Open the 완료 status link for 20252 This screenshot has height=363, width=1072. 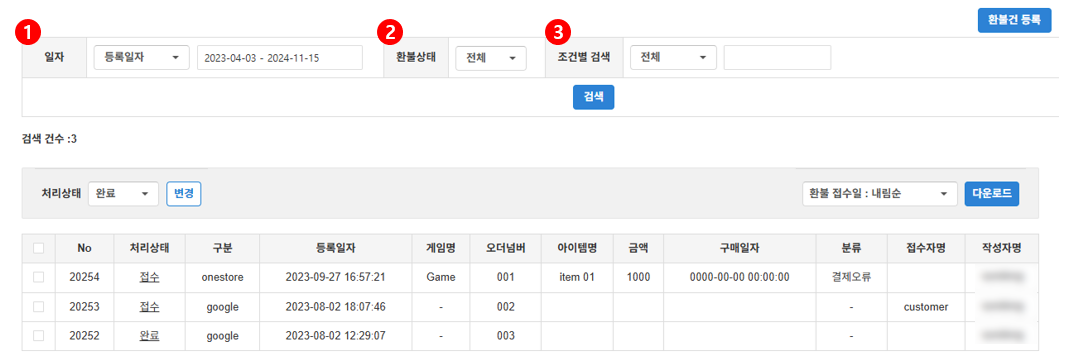(149, 336)
